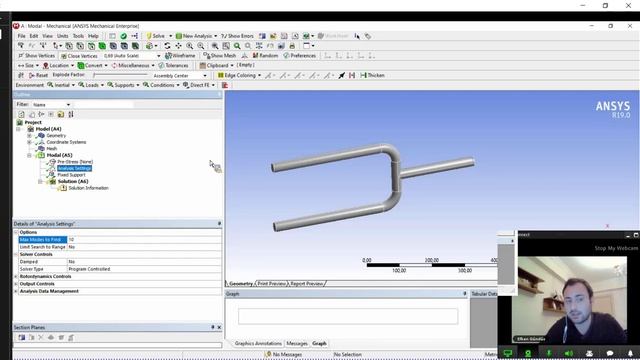Toggle Show Mesh
Image resolution: width=640 pixels, height=360 pixels.
click(x=220, y=56)
